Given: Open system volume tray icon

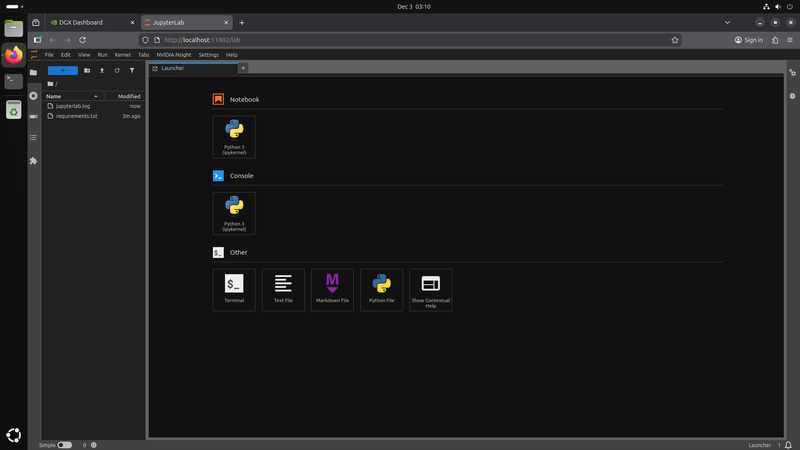Looking at the screenshot, I should click(778, 7).
